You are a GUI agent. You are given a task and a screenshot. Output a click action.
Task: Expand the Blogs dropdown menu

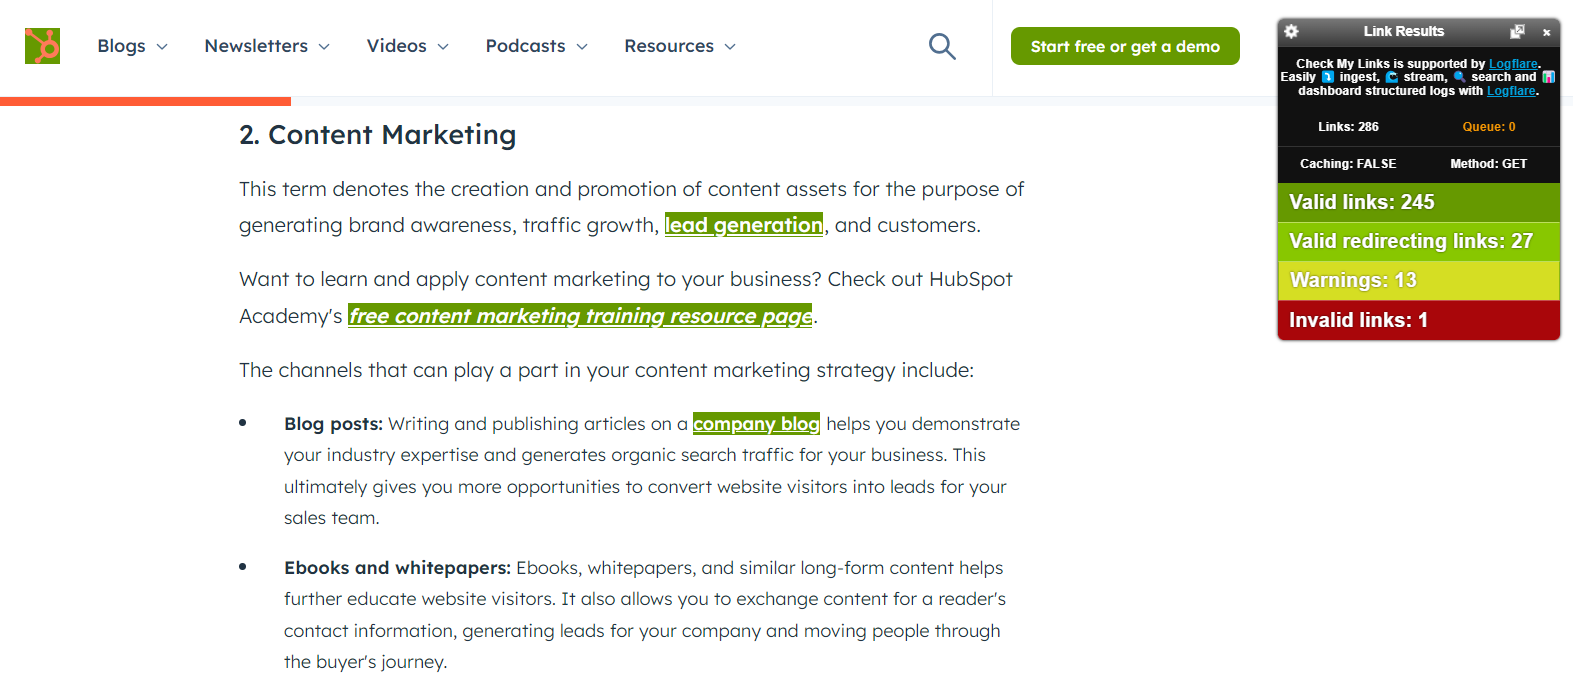(133, 46)
